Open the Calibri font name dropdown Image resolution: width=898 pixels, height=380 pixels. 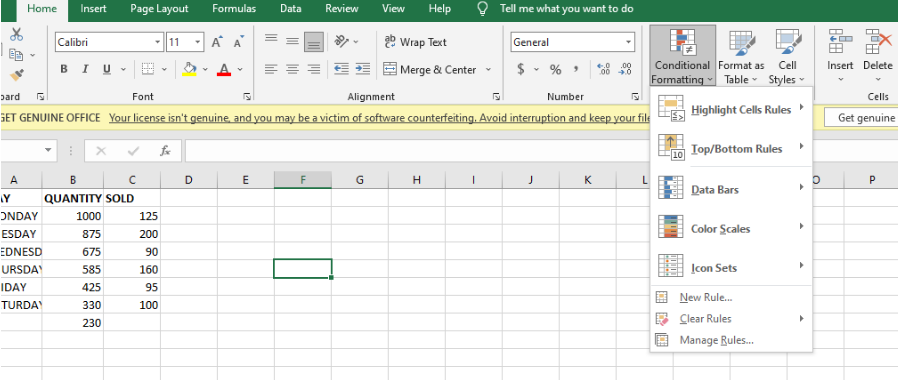click(158, 42)
